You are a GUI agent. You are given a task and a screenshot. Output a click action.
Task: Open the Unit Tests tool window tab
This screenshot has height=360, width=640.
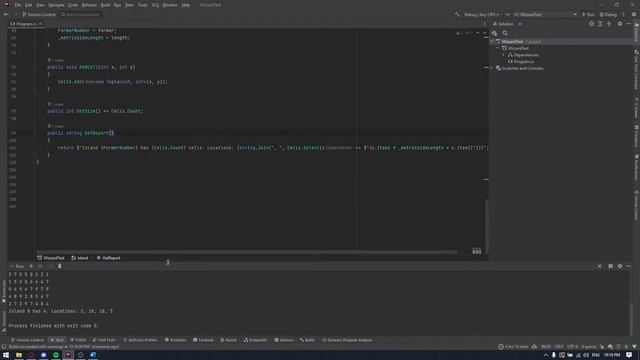click(x=104, y=340)
